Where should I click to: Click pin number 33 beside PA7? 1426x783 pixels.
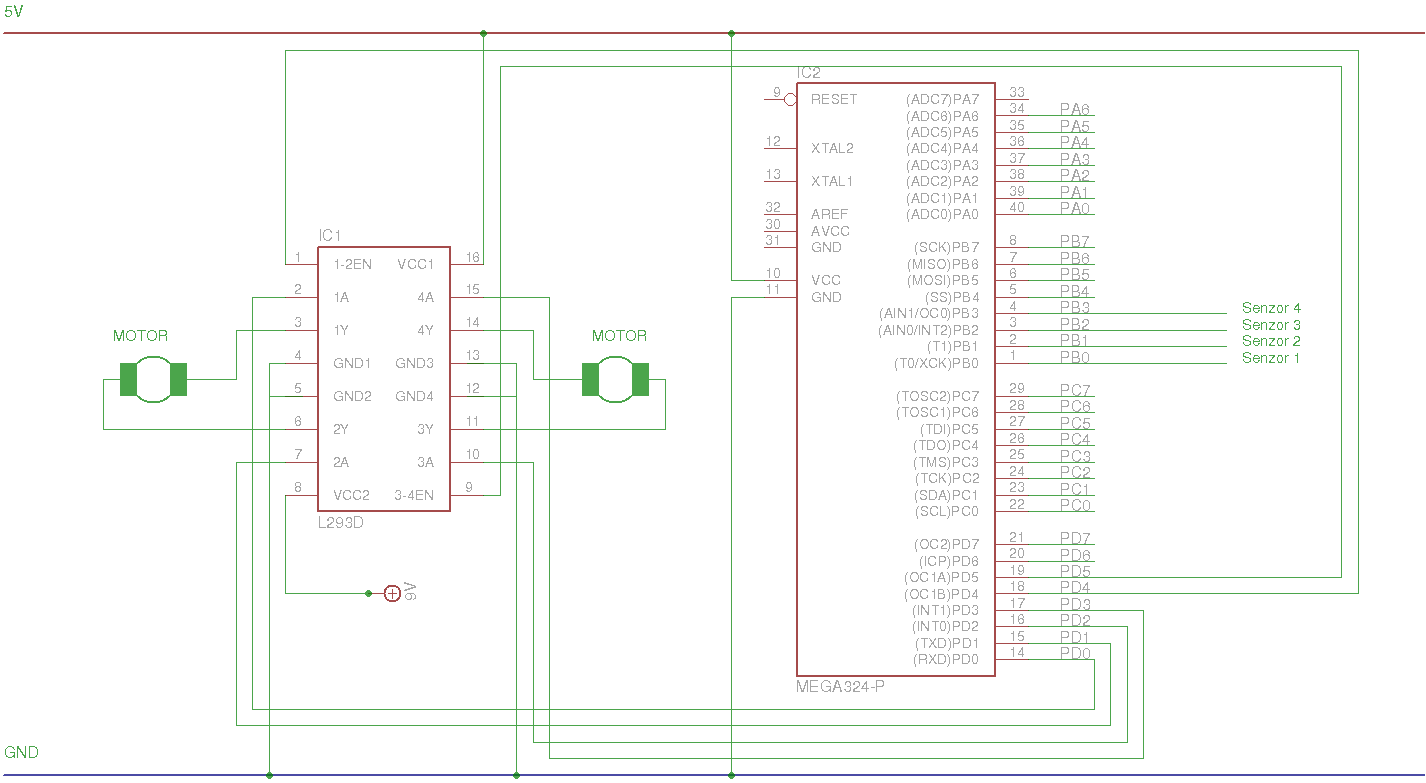click(x=1017, y=92)
